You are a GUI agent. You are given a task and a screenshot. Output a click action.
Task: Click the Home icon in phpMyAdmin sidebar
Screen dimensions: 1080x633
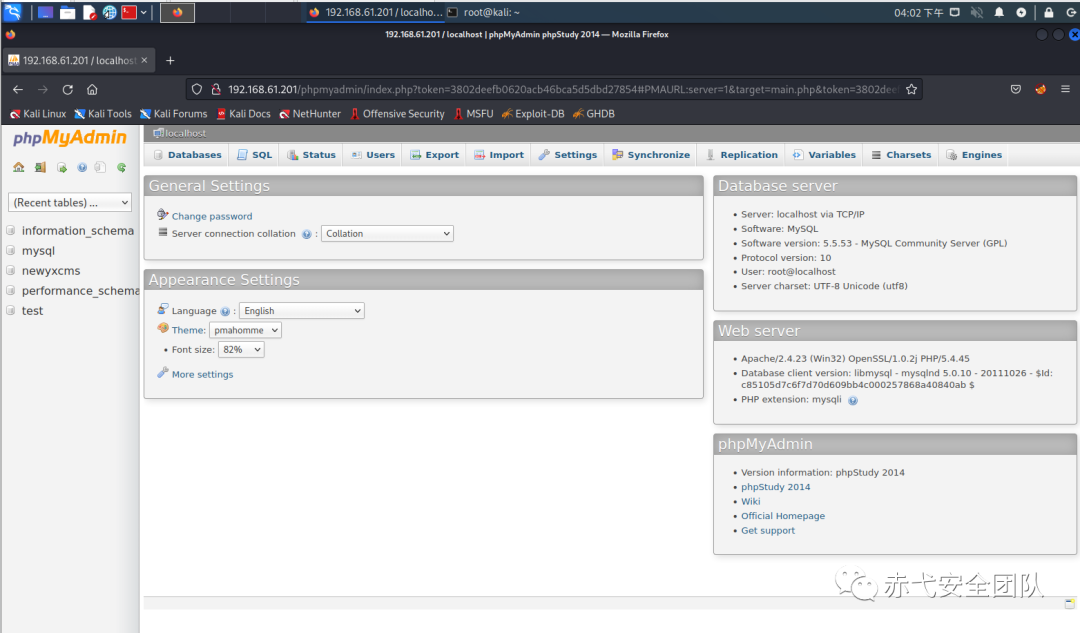pyautogui.click(x=19, y=167)
